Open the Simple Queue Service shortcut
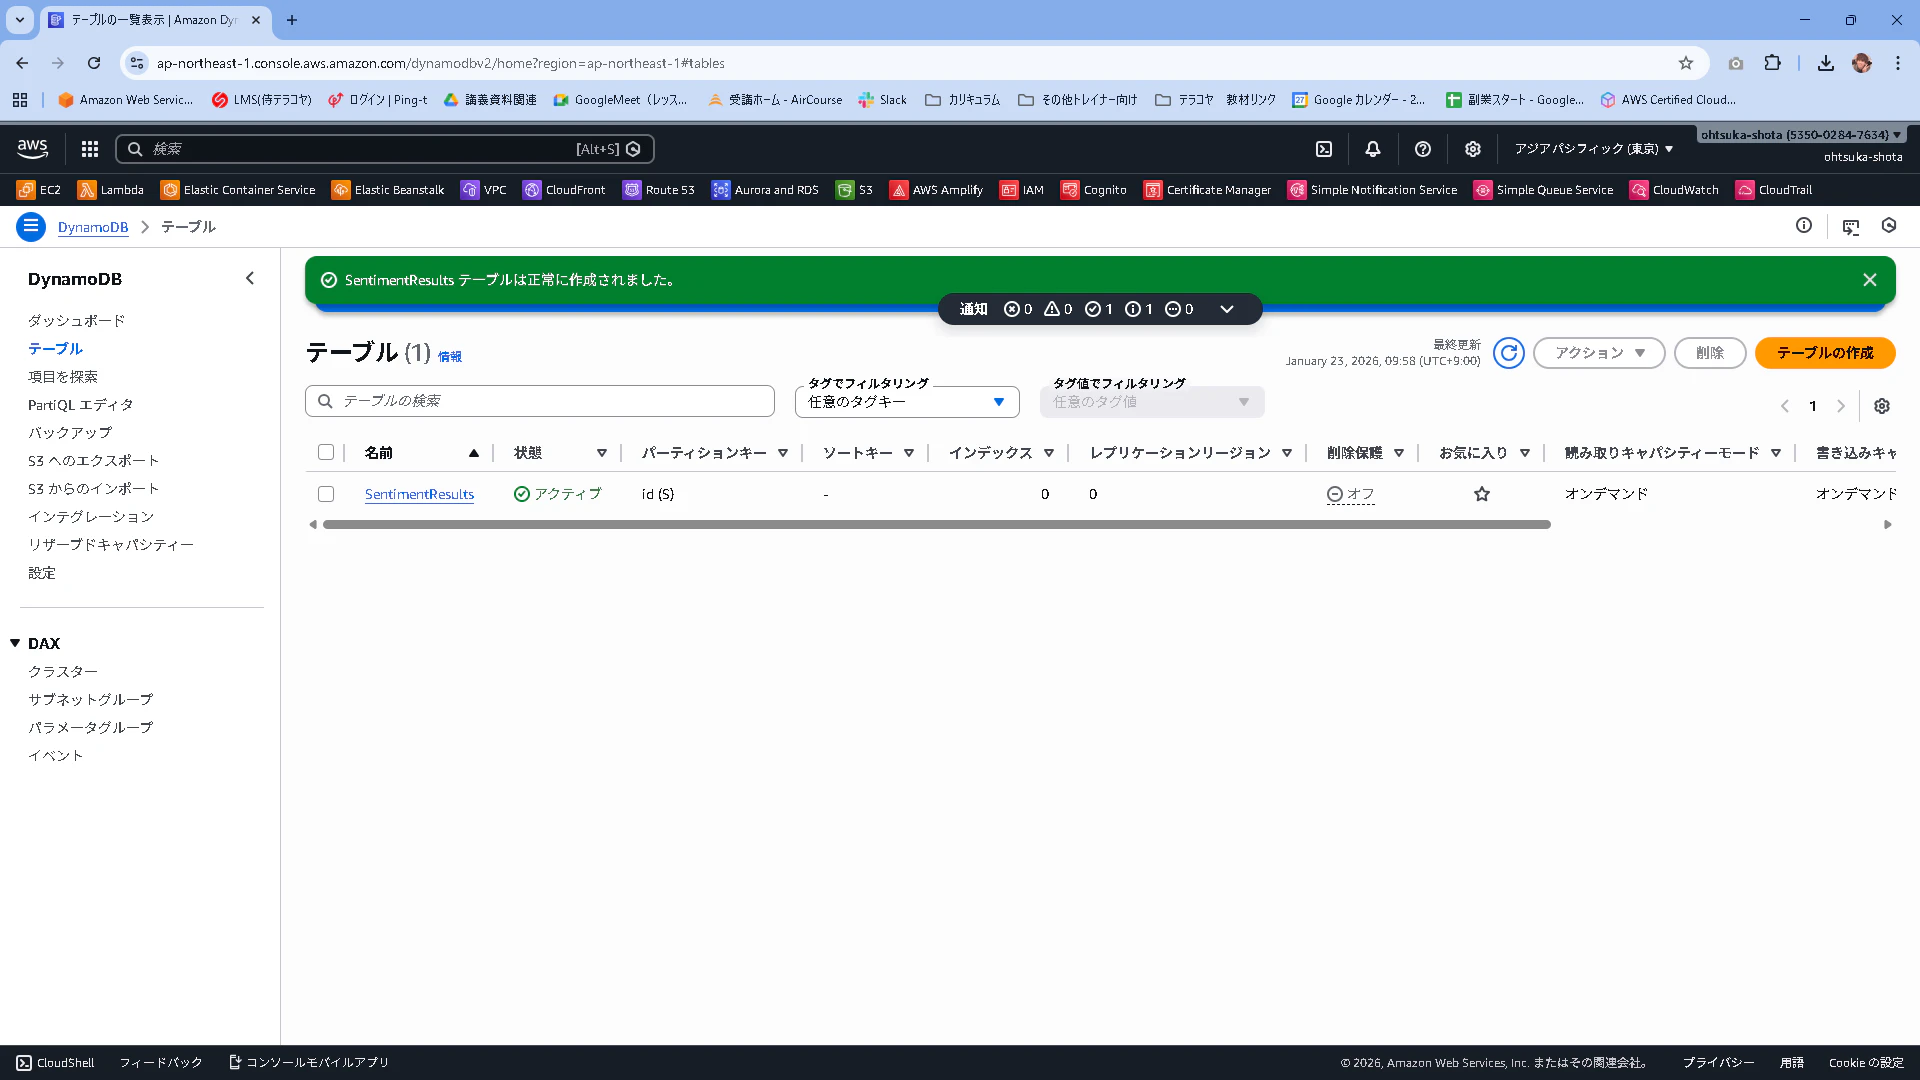 pos(1544,190)
